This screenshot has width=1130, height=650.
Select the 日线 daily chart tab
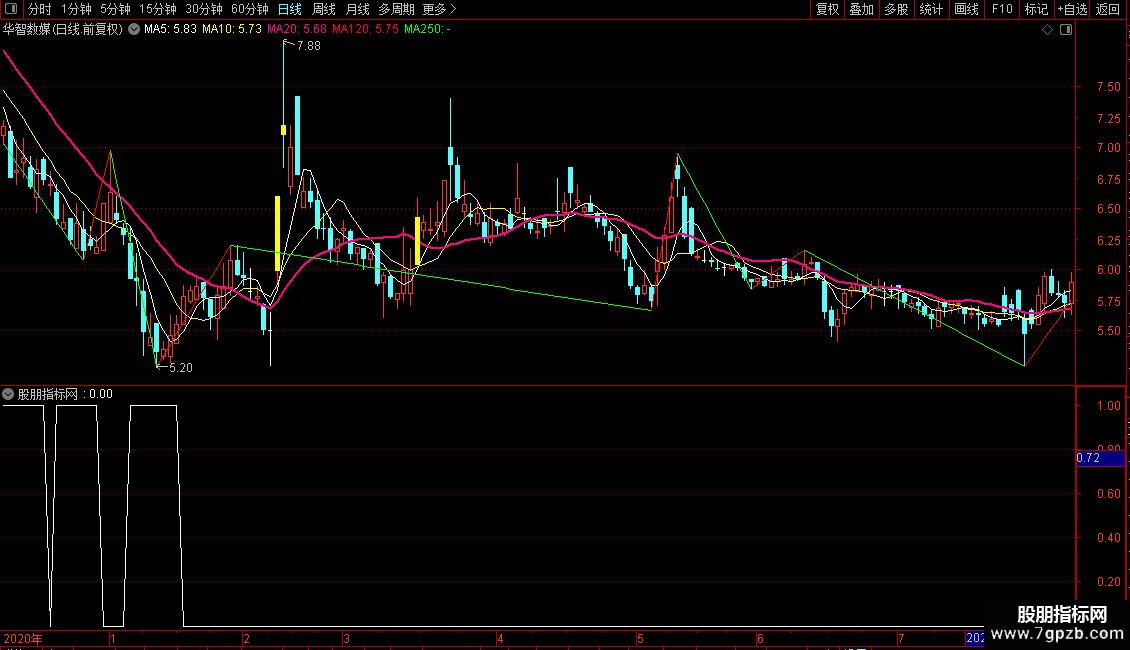(290, 9)
